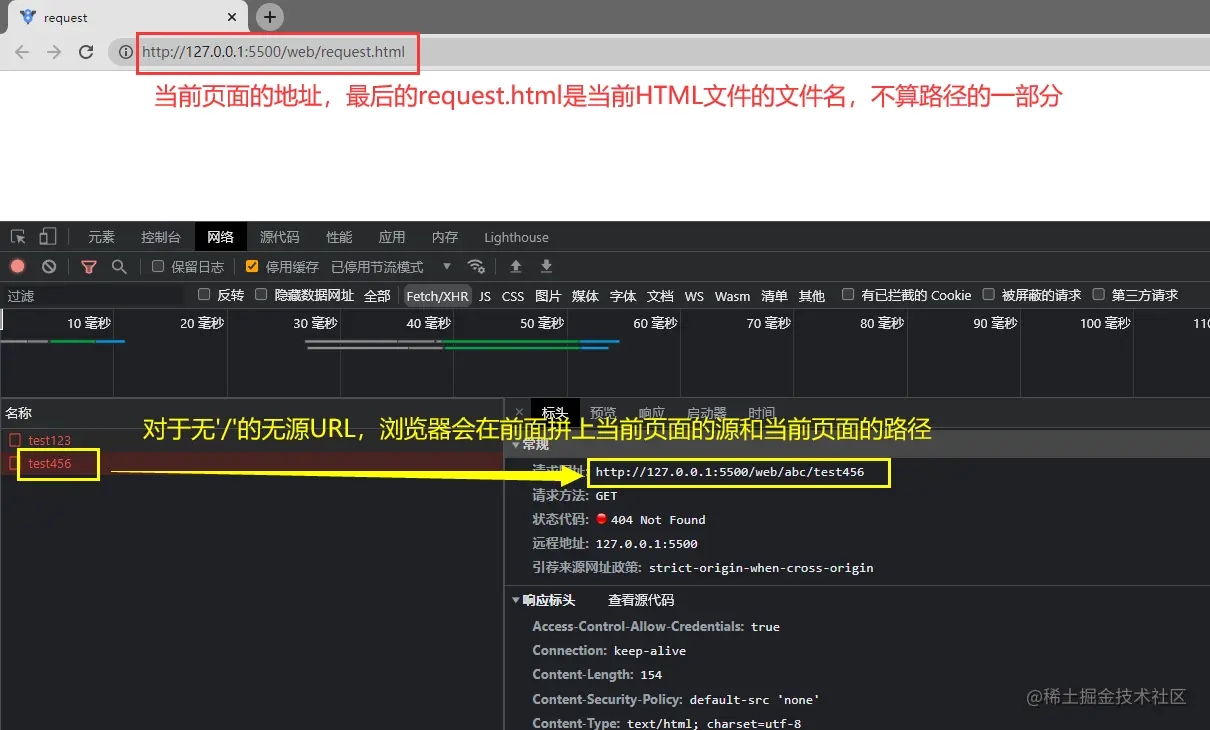Clear the network log

pos(48,266)
